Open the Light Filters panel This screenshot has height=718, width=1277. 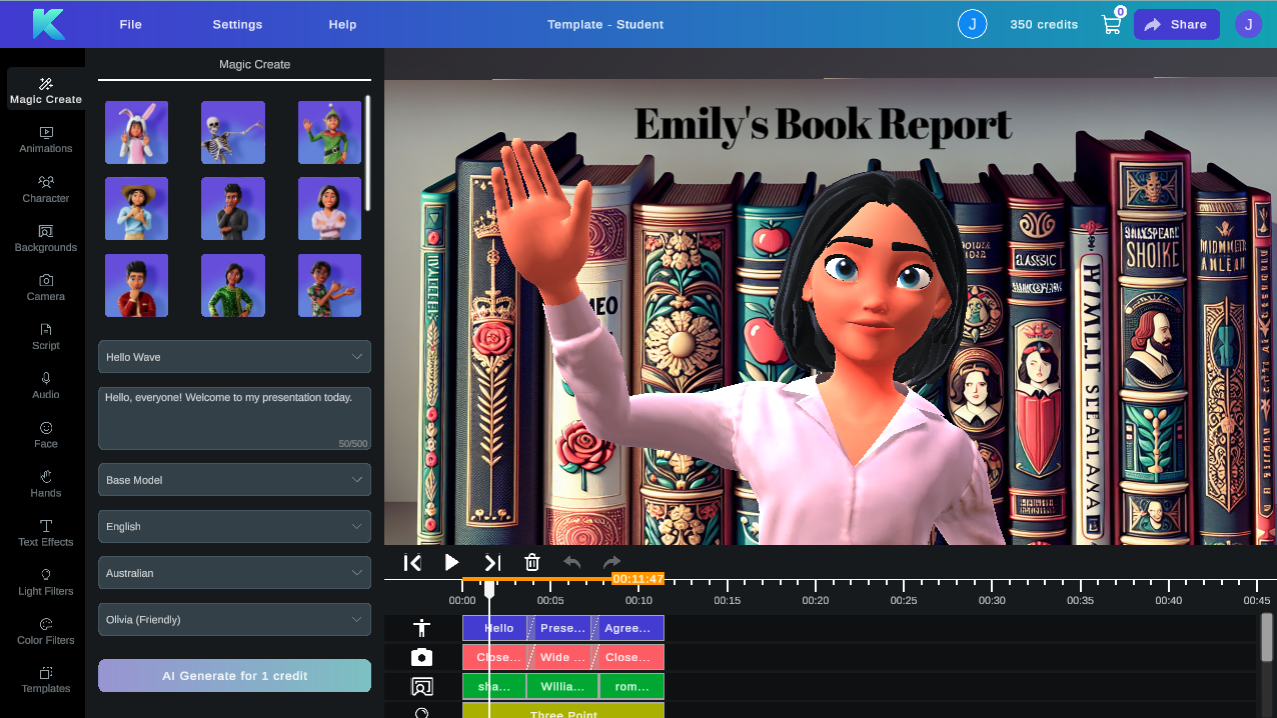click(x=45, y=582)
